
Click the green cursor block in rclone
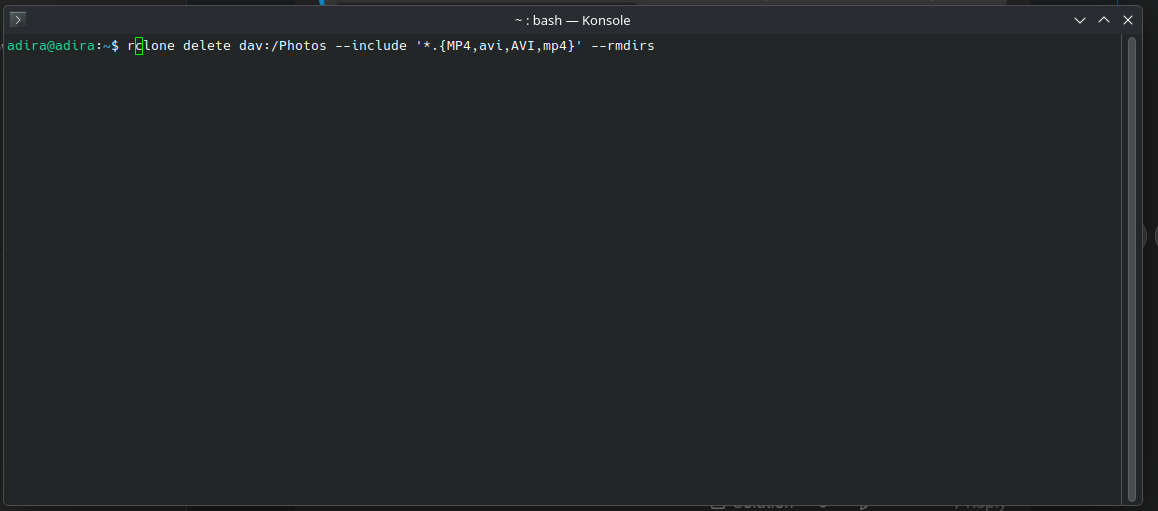[x=139, y=46]
